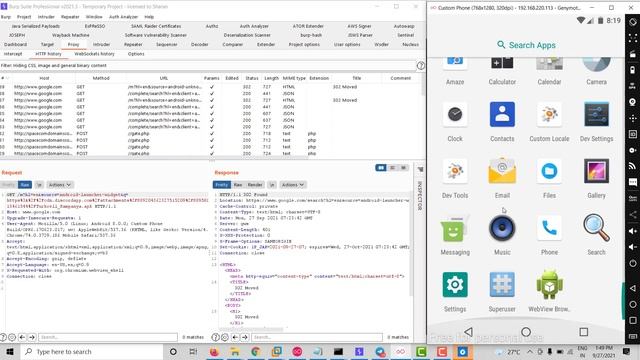Show hidden icons in the system tray
Image resolution: width=640 pixels, height=360 pixels.
pos(529,351)
